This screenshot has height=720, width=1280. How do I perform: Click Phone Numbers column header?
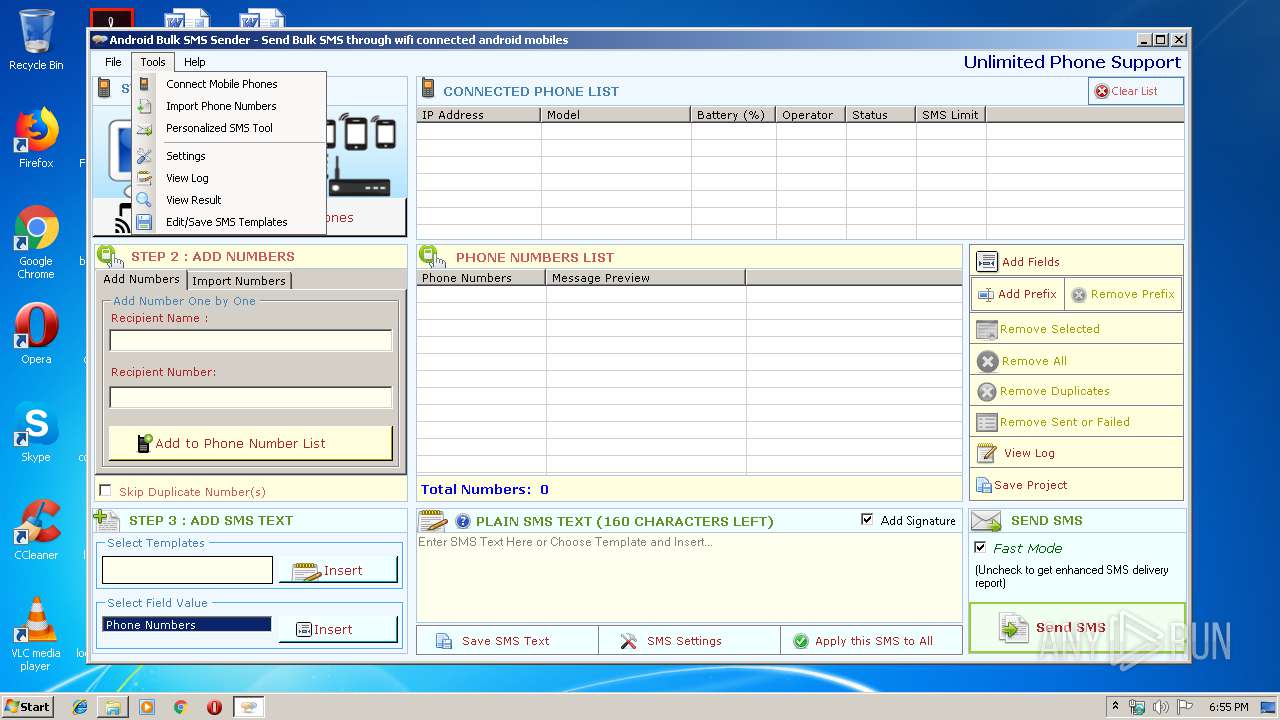point(481,278)
